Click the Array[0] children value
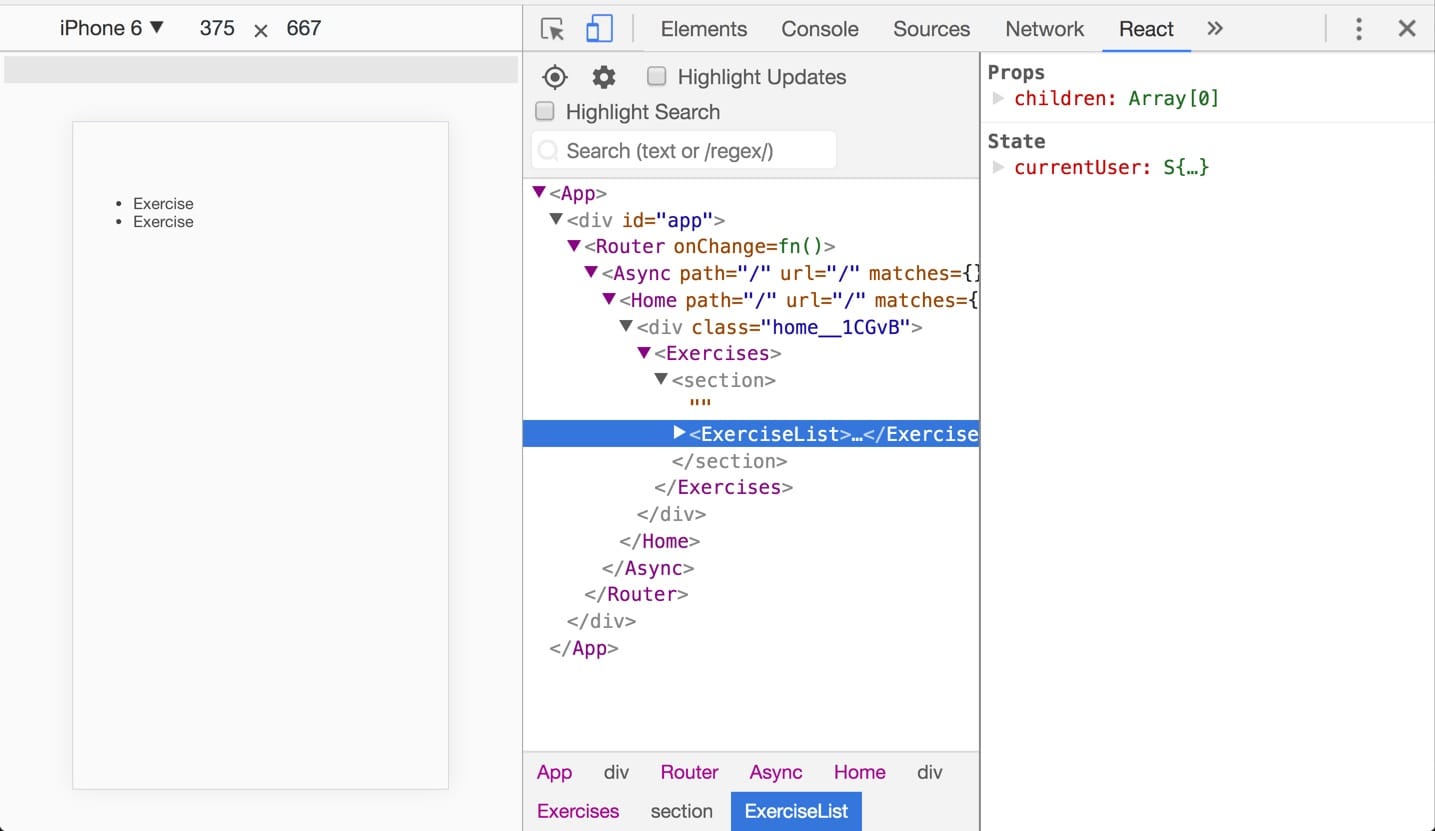 click(1174, 98)
